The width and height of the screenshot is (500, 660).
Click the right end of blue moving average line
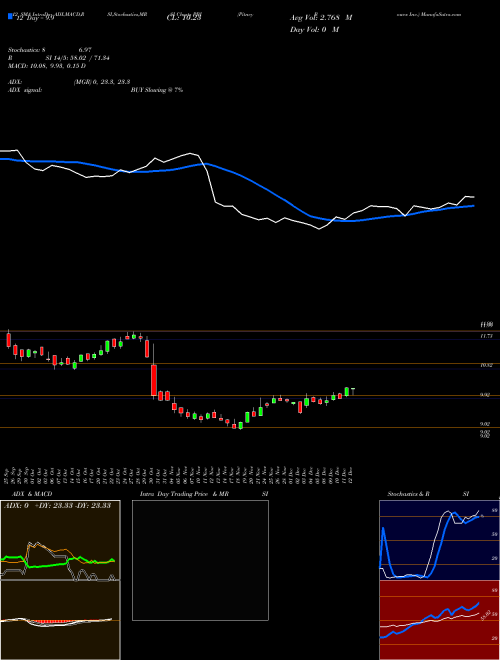473,206
